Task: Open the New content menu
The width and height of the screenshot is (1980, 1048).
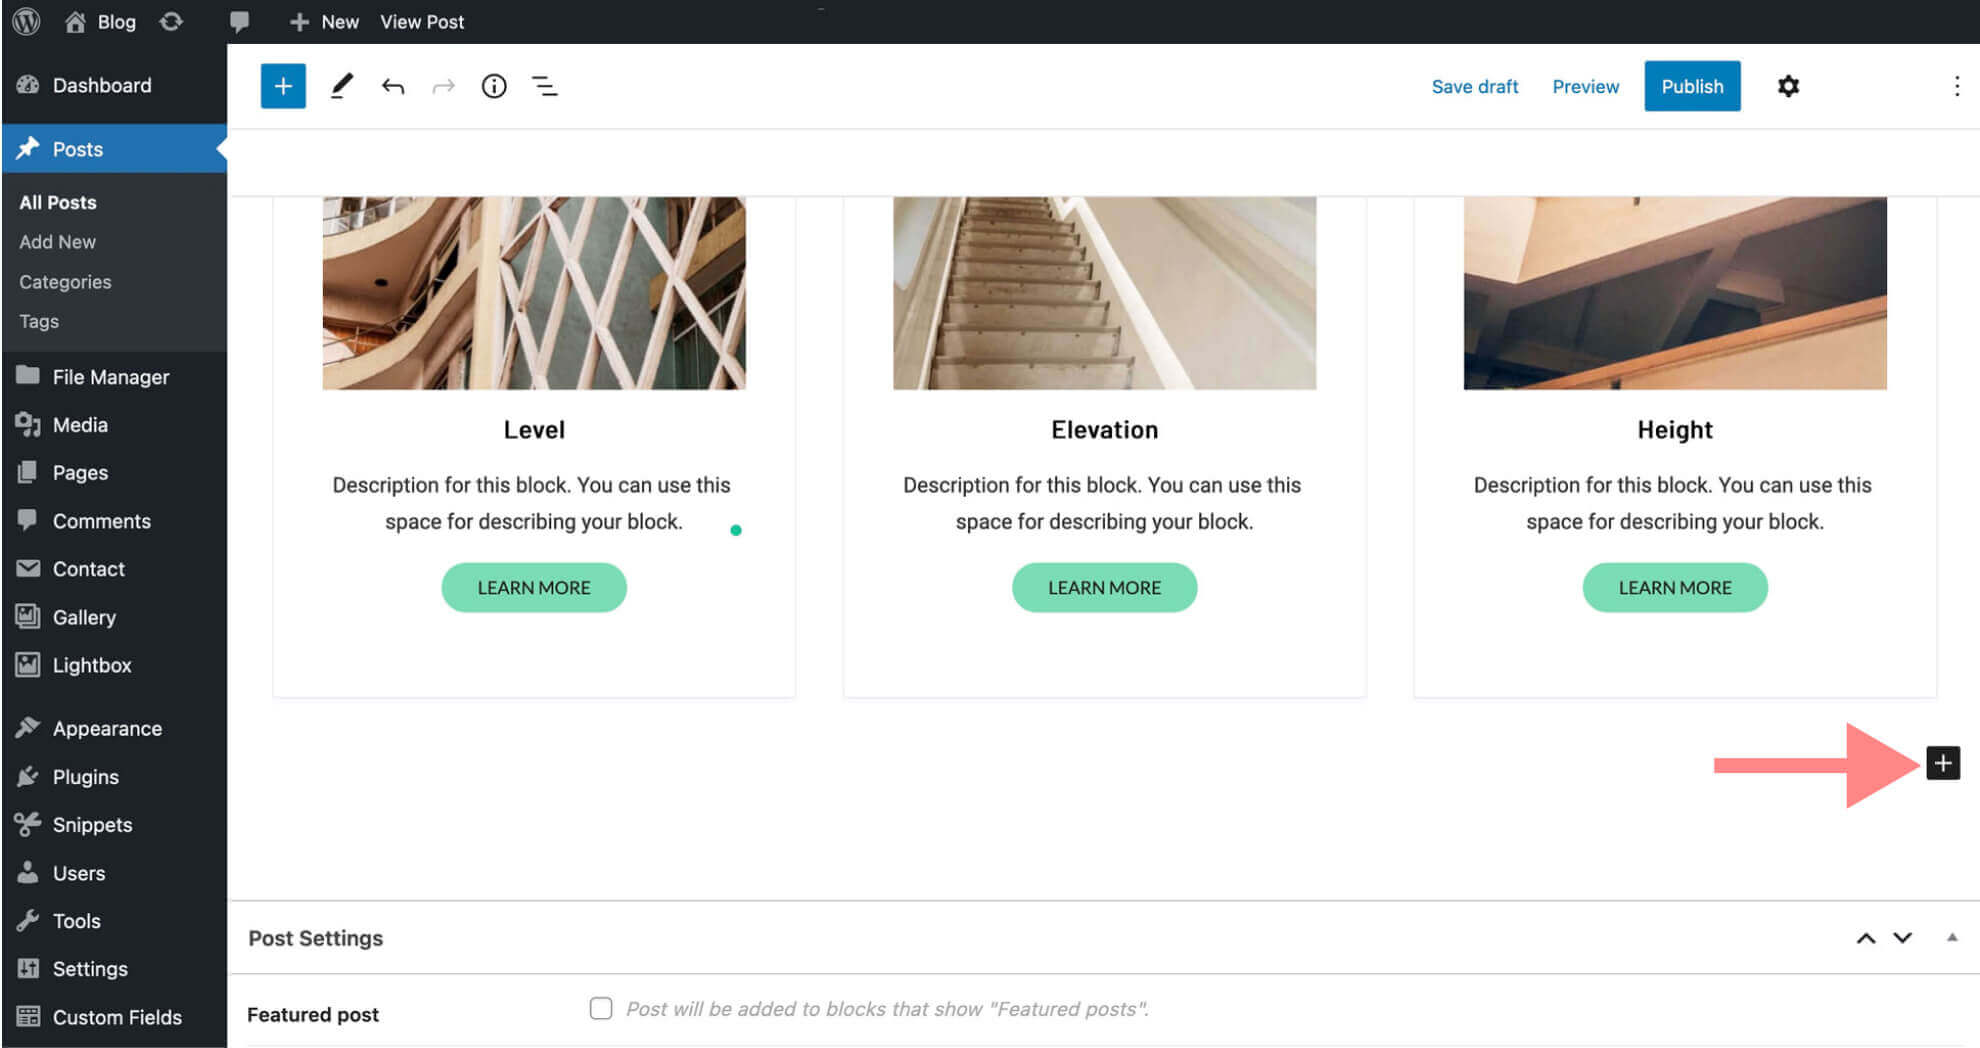Action: pyautogui.click(x=323, y=21)
